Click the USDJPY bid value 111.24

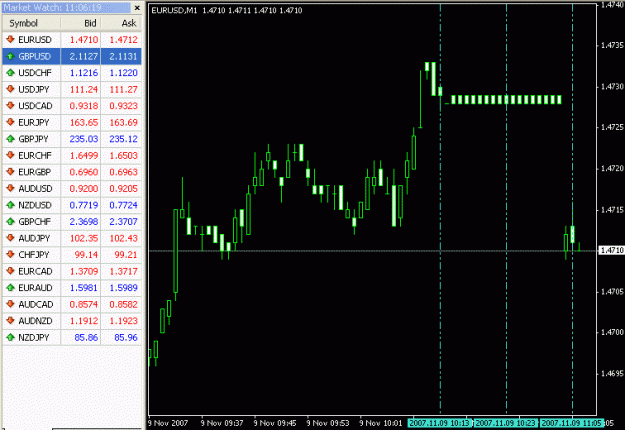[x=84, y=89]
